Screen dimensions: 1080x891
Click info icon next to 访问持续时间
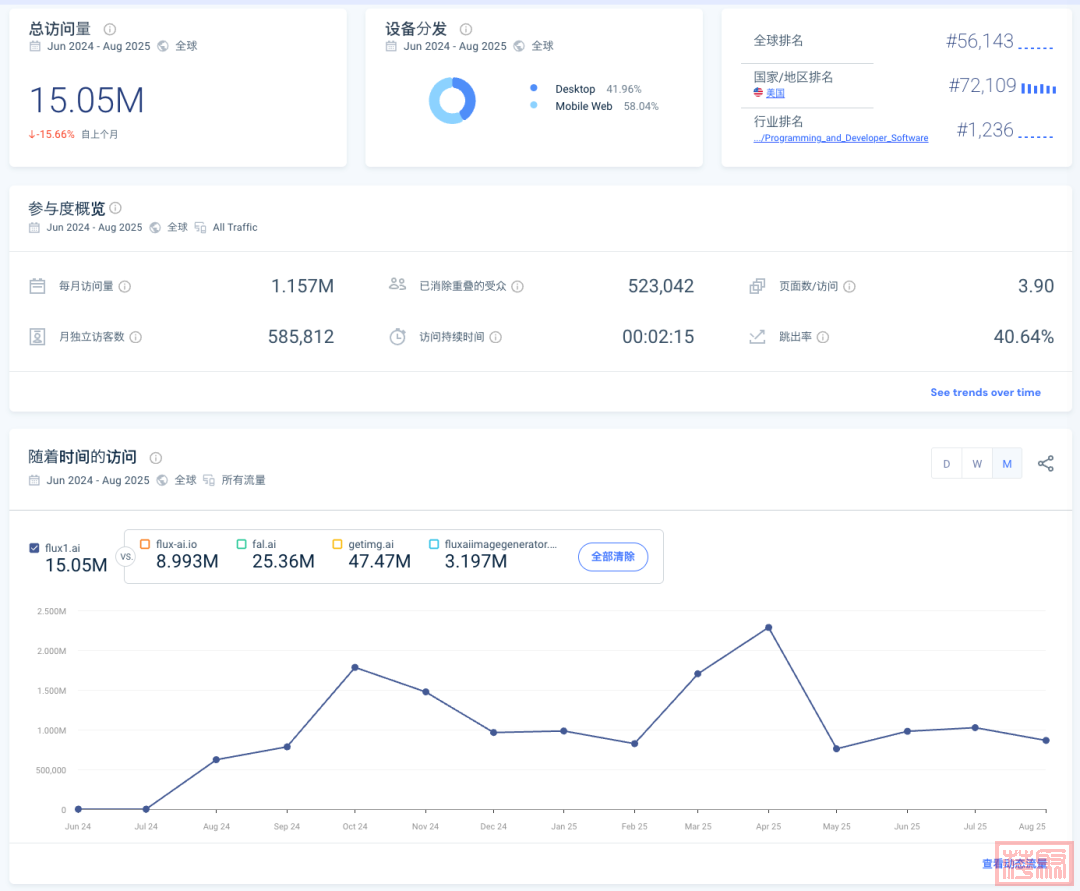coord(496,337)
